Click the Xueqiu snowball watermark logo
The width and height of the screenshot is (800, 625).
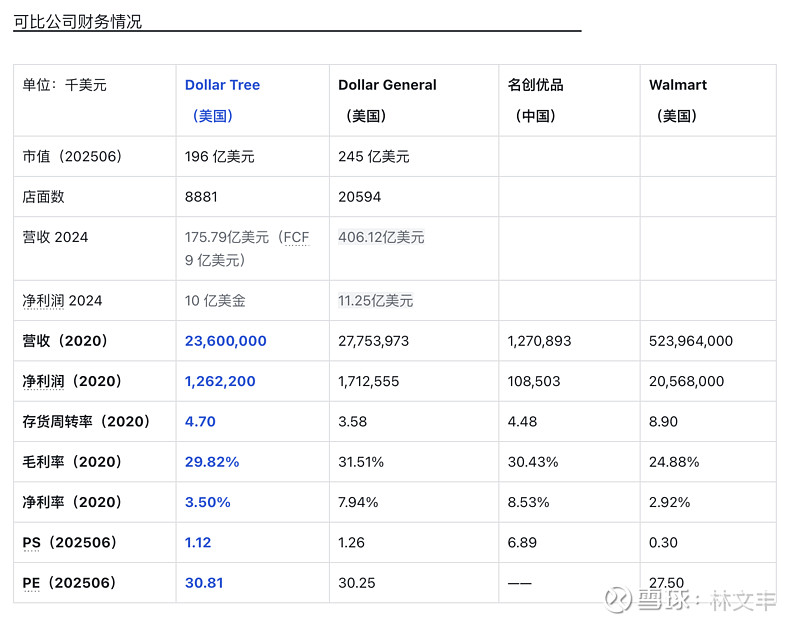coord(618,600)
